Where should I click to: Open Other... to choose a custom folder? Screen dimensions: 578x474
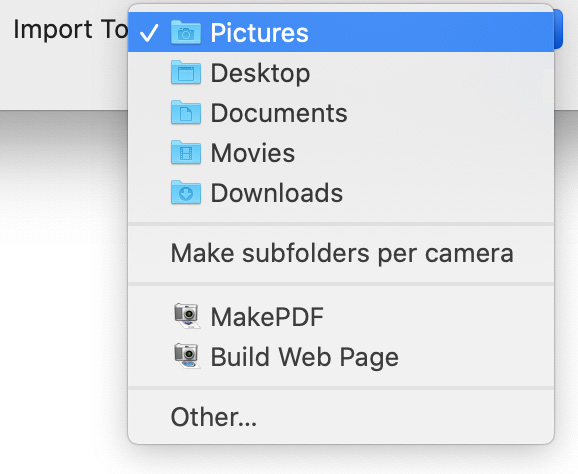[x=341, y=417]
